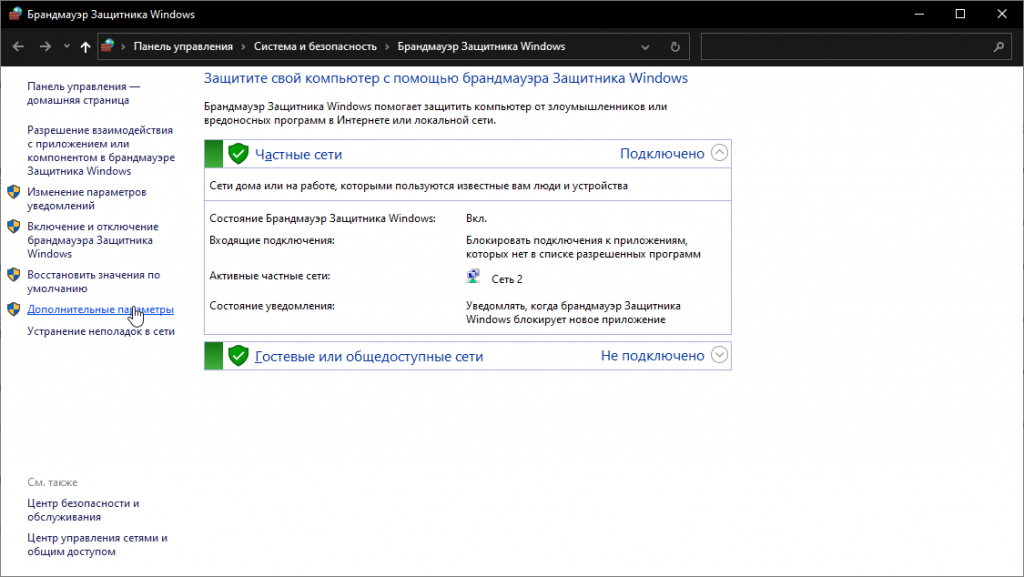
Task: Click the Не подключено status text
Action: click(652, 356)
